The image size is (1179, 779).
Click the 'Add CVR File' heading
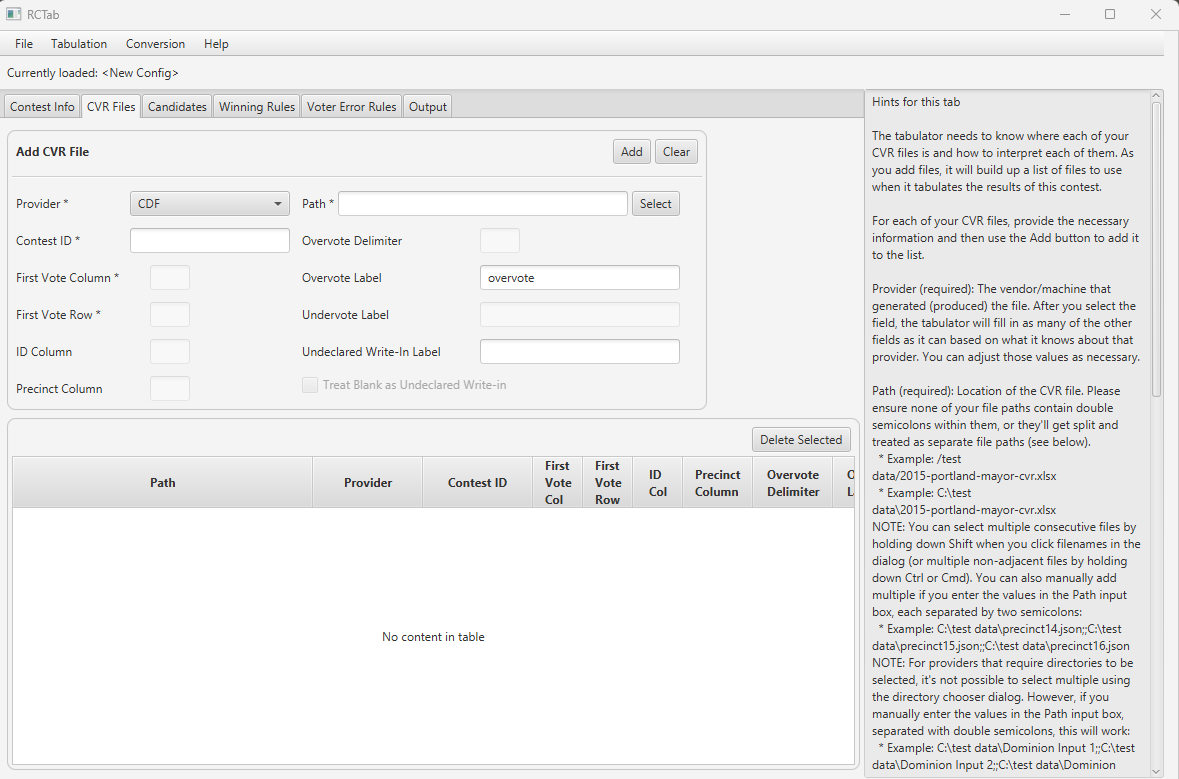click(x=53, y=152)
